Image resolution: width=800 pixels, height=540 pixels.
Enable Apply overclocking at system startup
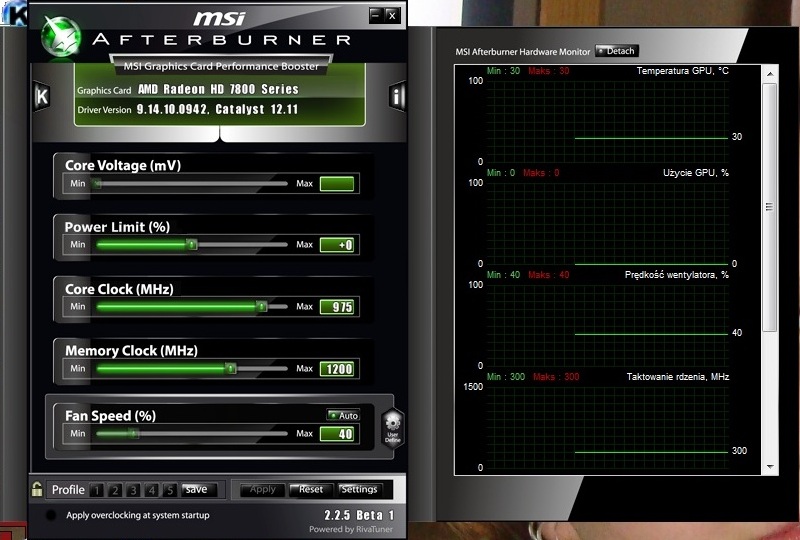click(x=51, y=515)
